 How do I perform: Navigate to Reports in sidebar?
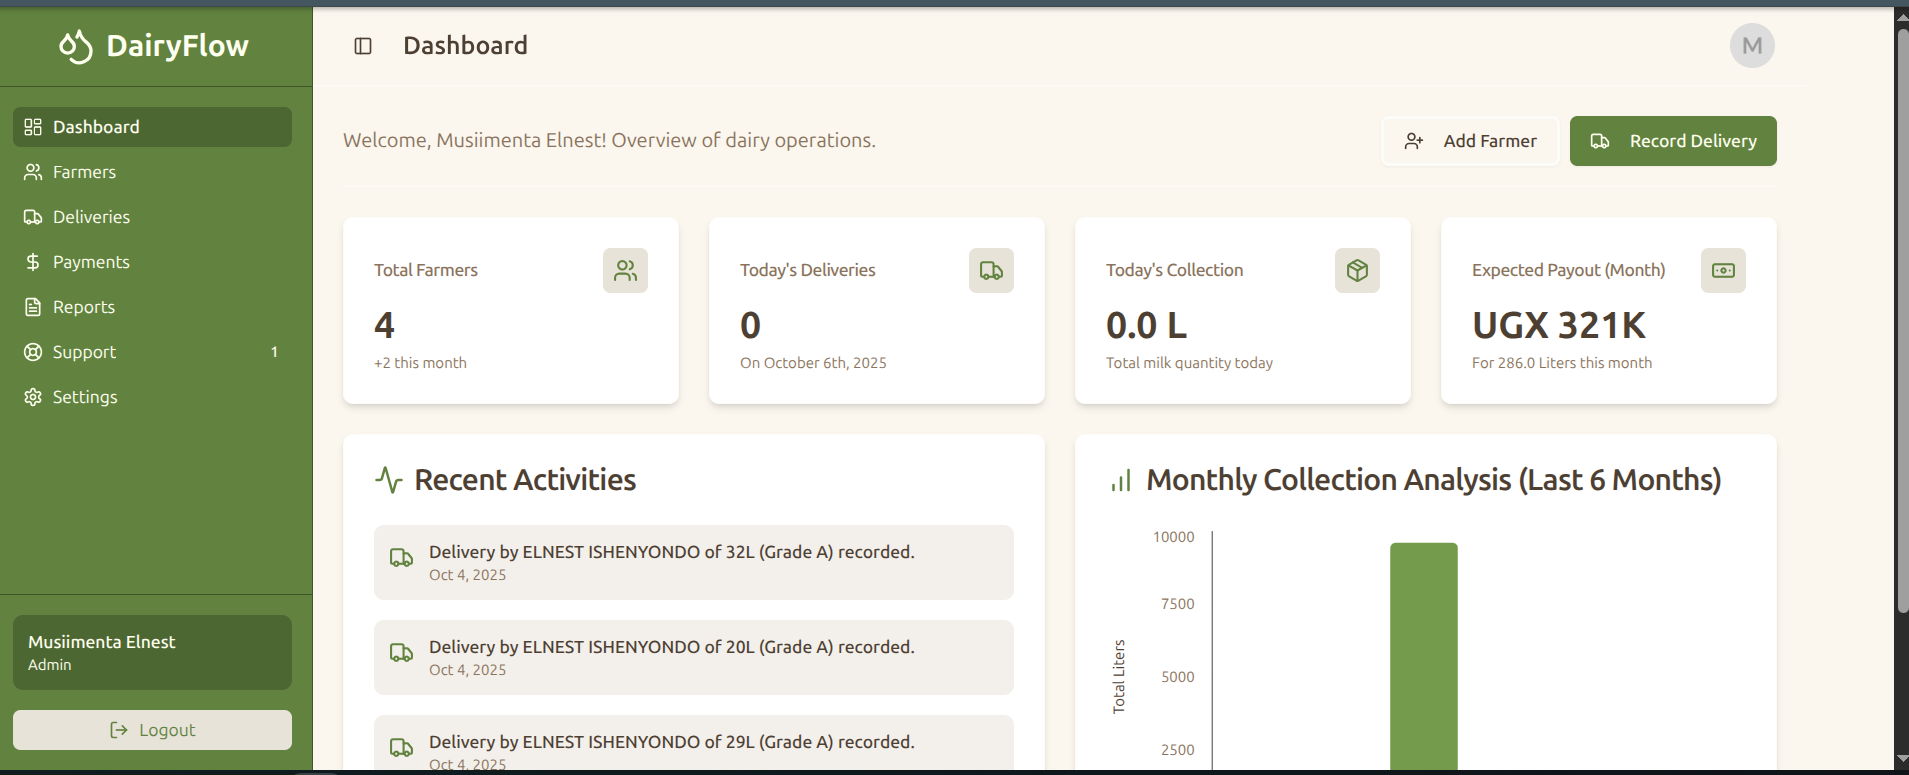point(83,307)
